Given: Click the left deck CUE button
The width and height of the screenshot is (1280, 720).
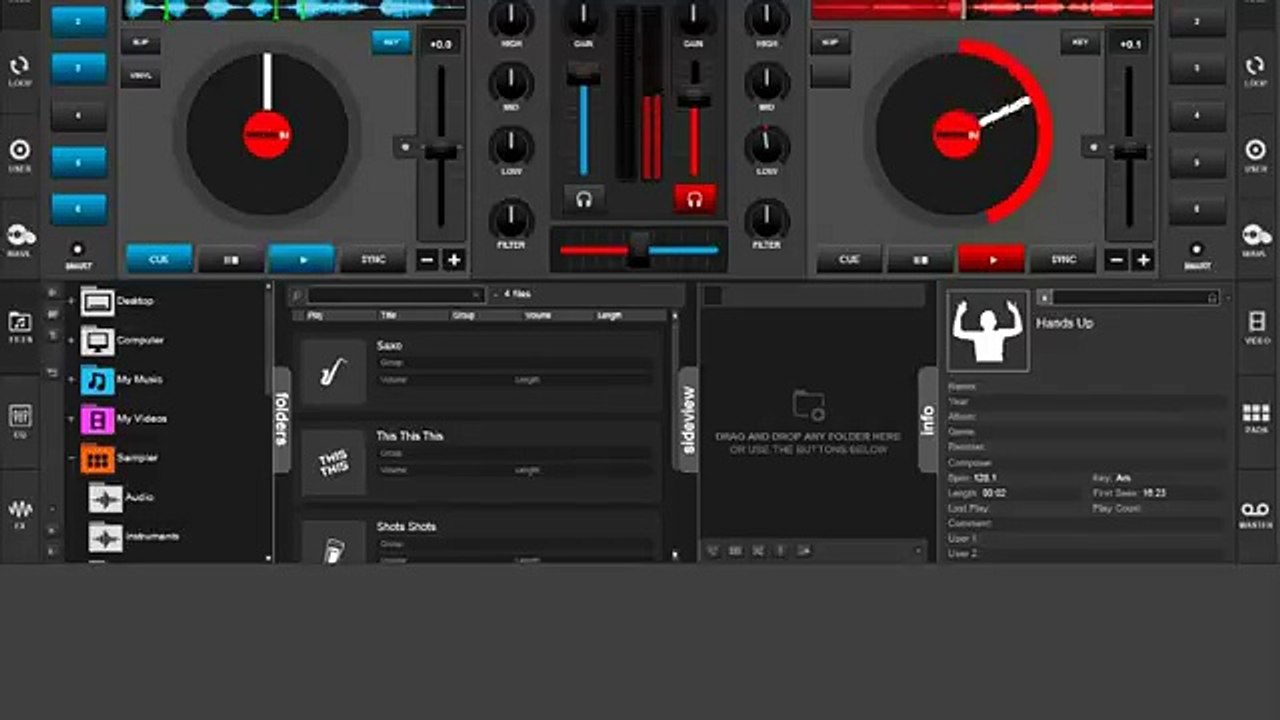Looking at the screenshot, I should pyautogui.click(x=159, y=259).
